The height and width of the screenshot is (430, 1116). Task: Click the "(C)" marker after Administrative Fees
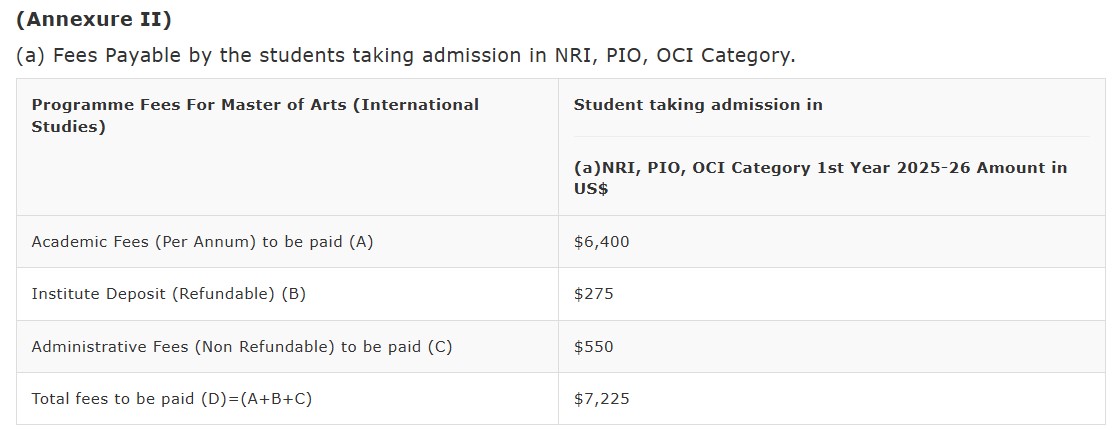click(440, 347)
